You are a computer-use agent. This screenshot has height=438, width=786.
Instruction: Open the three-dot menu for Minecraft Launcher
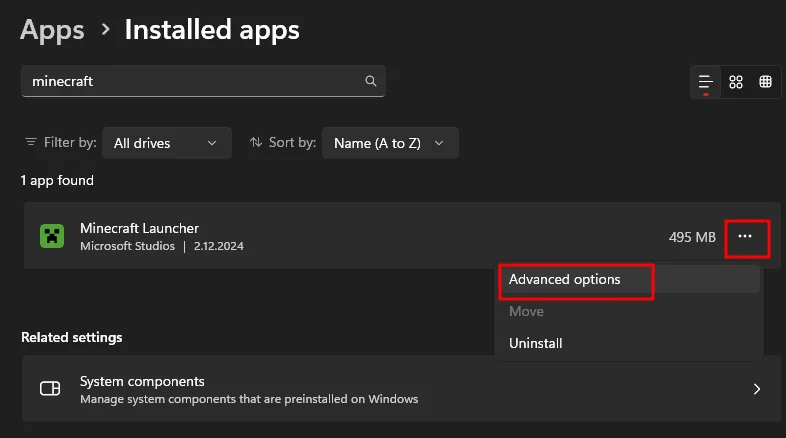(x=745, y=237)
